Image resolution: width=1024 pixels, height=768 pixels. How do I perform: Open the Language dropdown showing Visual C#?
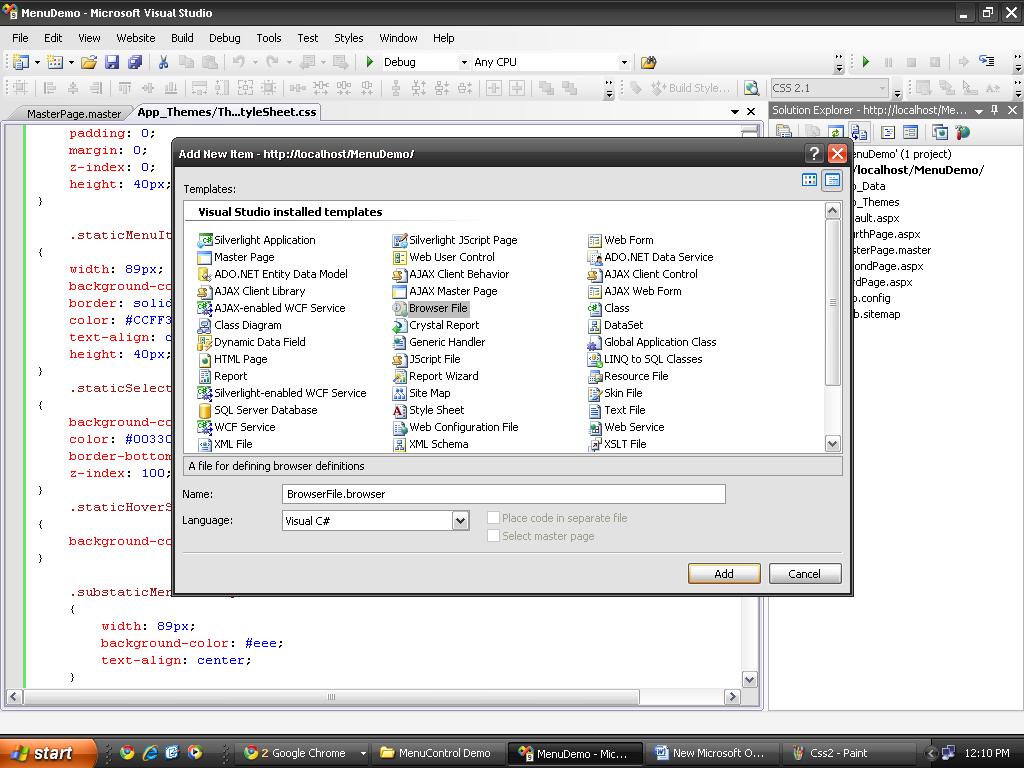click(461, 520)
